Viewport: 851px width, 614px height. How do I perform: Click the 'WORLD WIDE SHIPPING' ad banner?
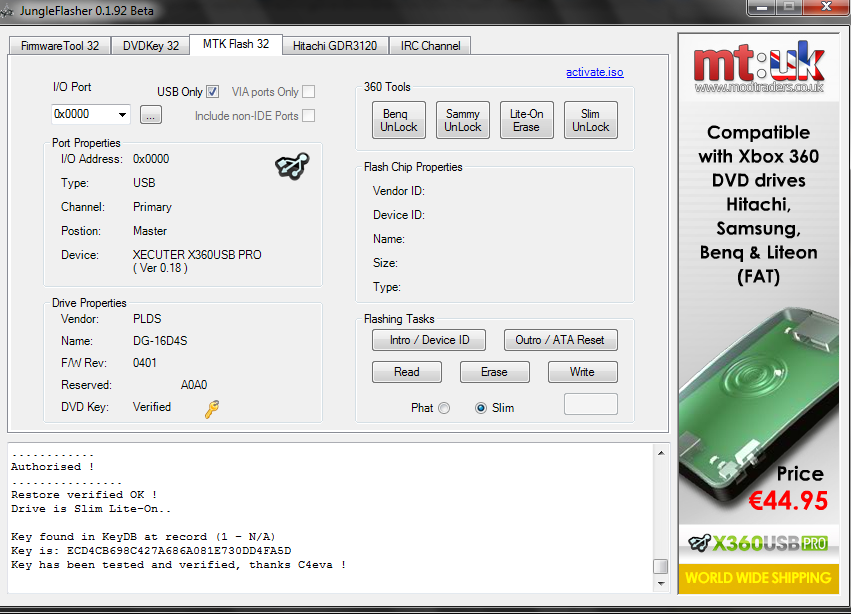tap(758, 578)
